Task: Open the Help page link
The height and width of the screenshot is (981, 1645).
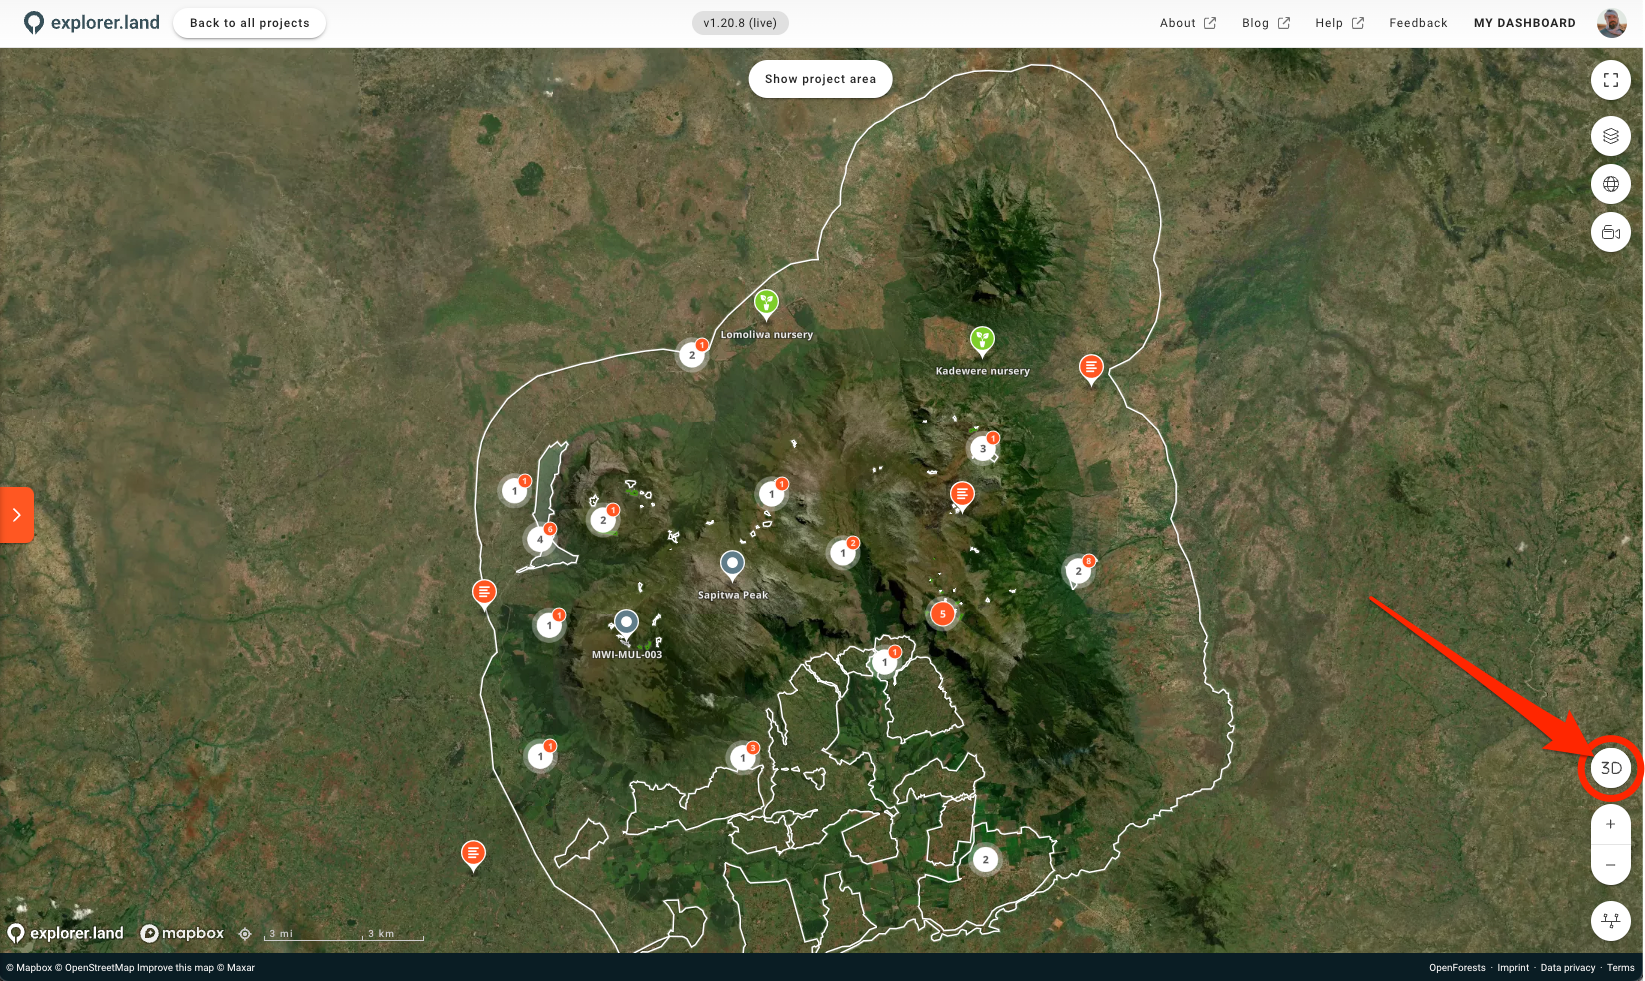Action: (x=1339, y=23)
